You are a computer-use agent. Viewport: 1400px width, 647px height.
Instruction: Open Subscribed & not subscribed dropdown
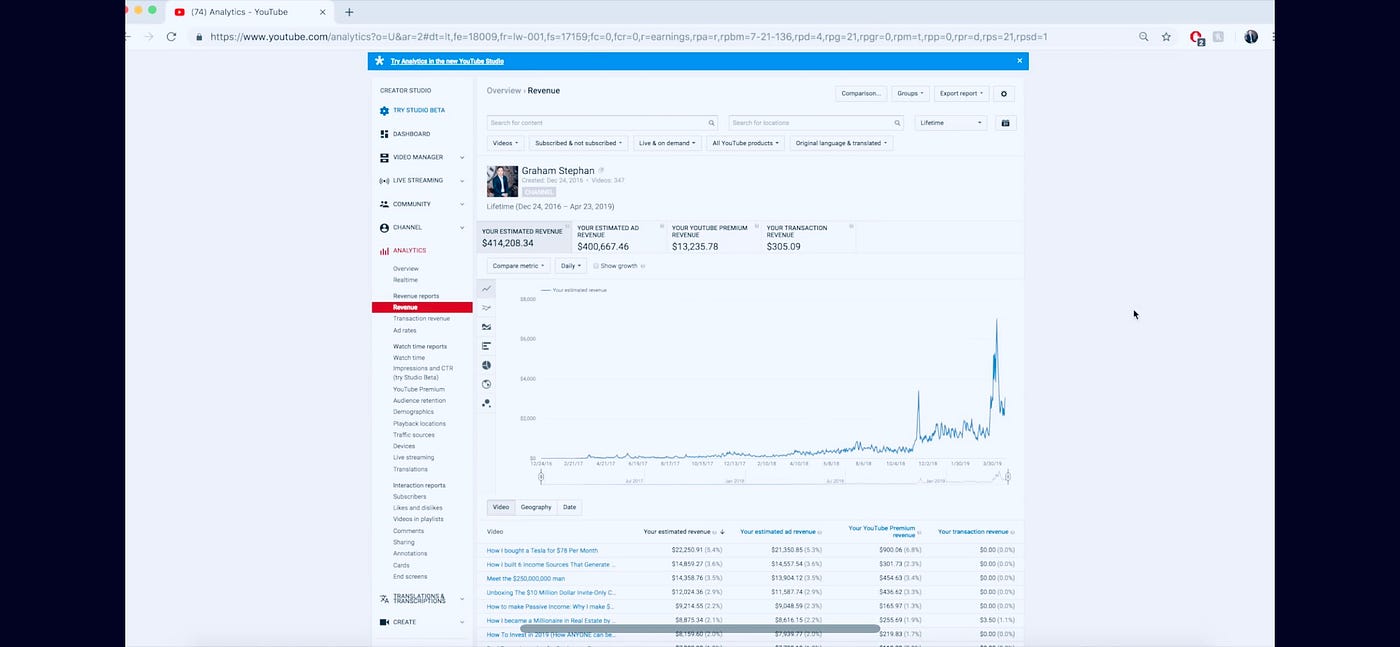tap(578, 143)
